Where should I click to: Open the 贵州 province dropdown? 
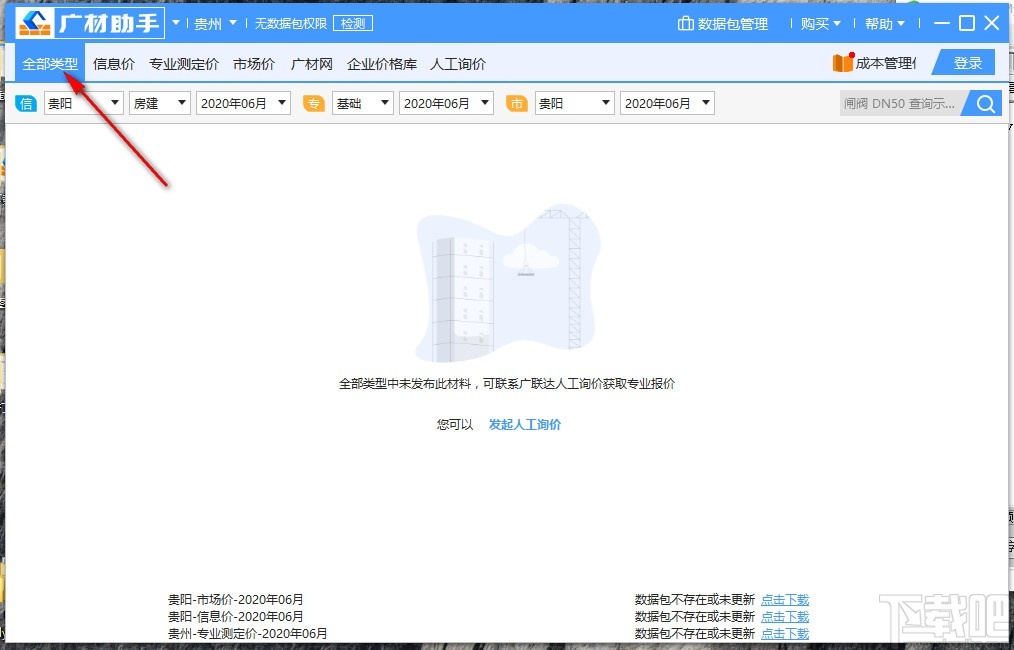coord(215,22)
